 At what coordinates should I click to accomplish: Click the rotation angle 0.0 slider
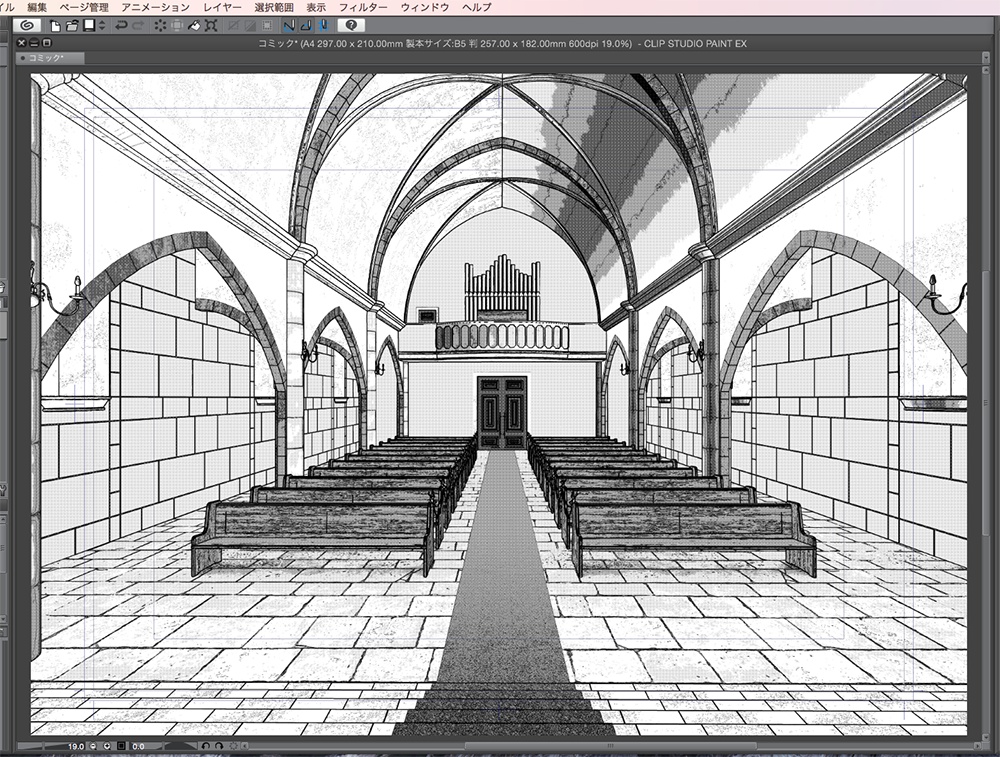[x=163, y=746]
